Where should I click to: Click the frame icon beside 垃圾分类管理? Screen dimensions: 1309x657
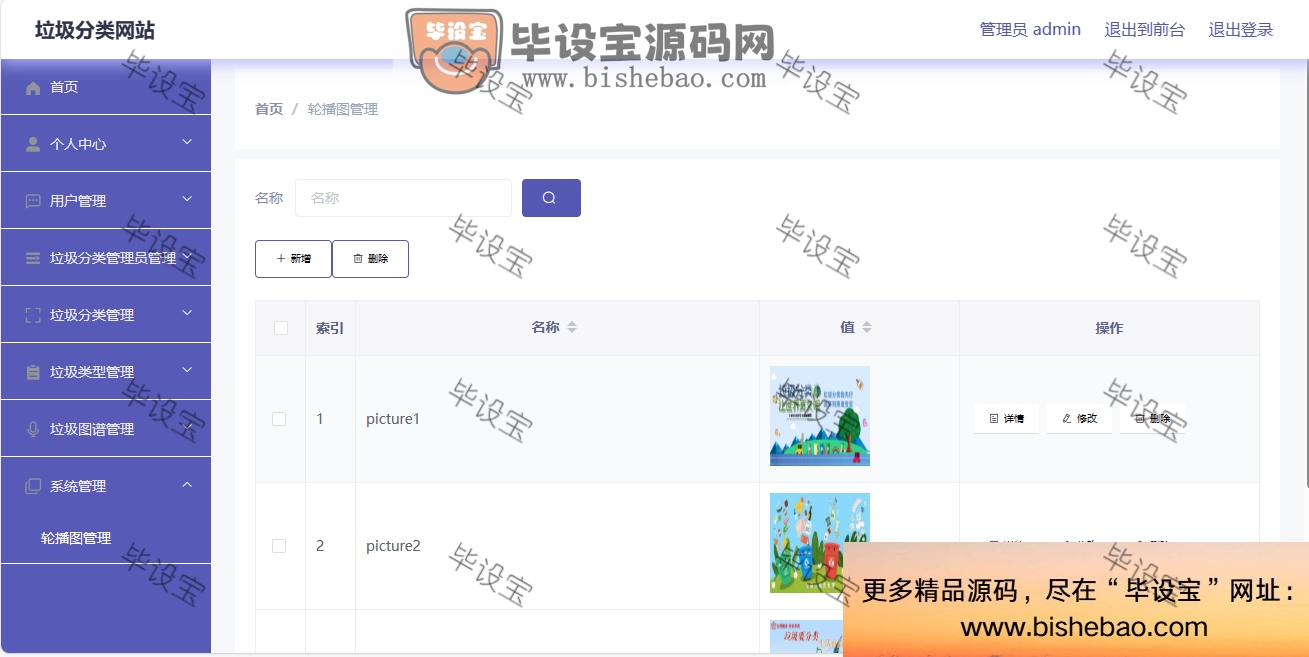(x=33, y=315)
